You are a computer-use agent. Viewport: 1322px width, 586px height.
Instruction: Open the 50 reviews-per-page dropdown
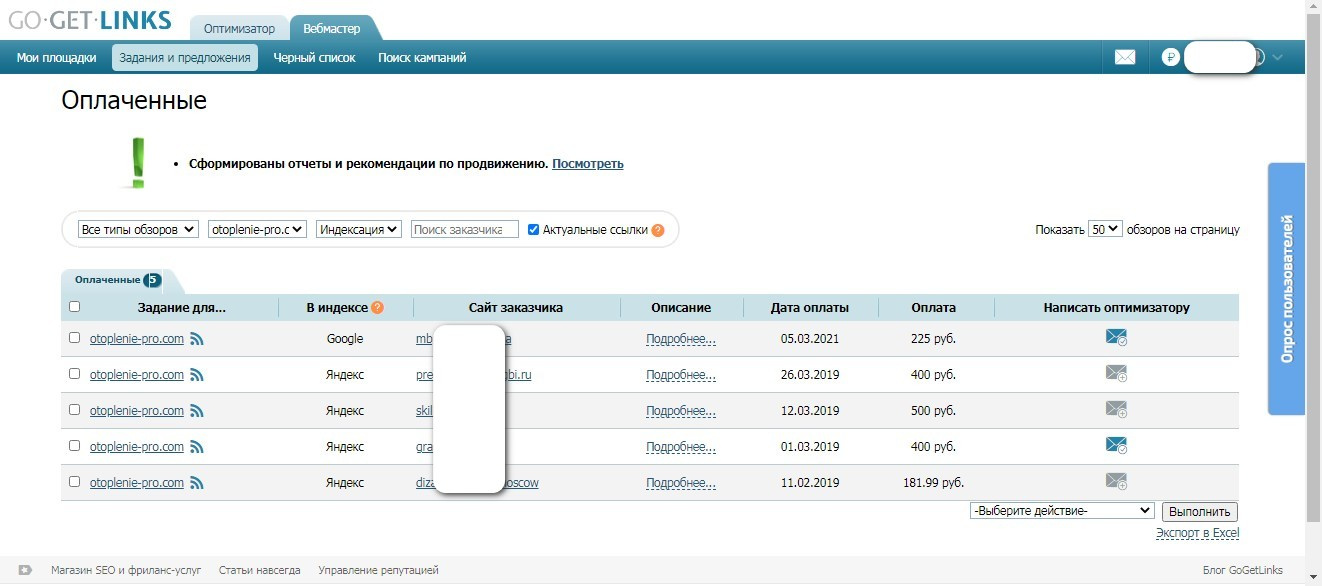[x=1105, y=229]
